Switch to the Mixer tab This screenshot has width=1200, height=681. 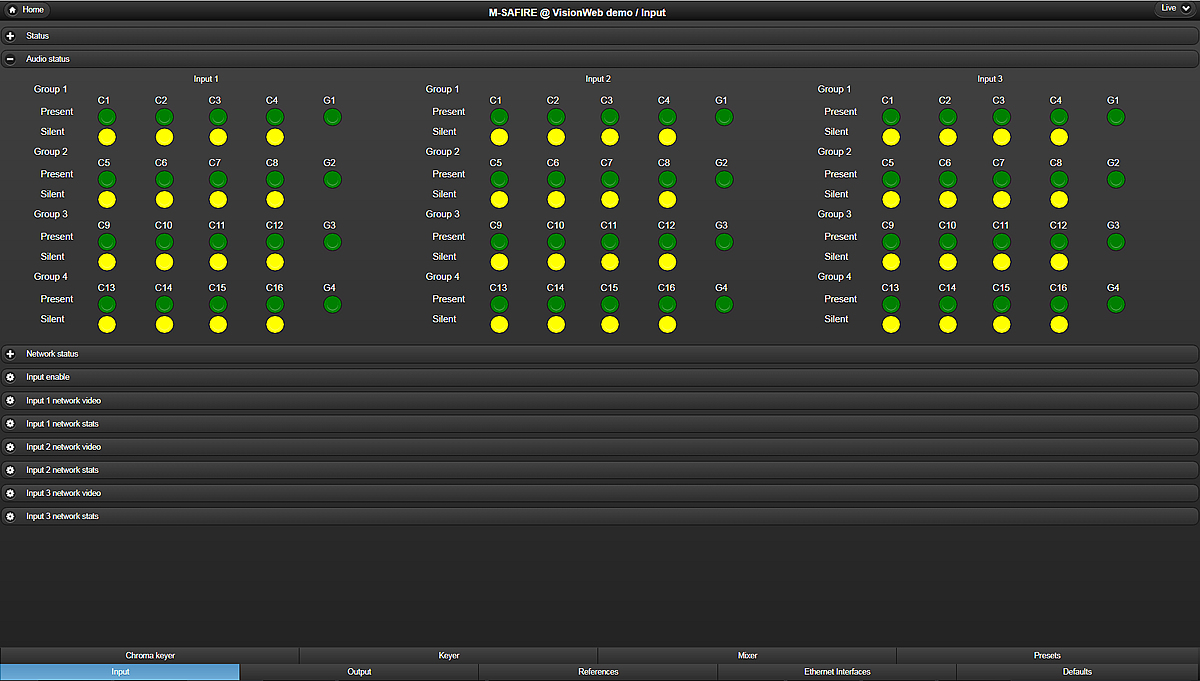(747, 656)
